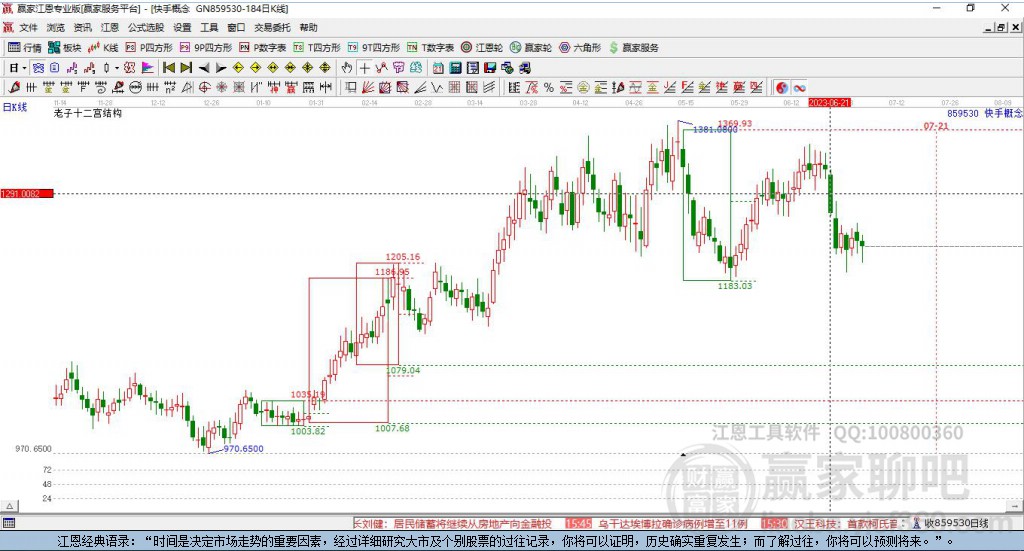Viewport: 1024px width, 551px height.
Task: Restore the inner child window
Action: [1001, 27]
